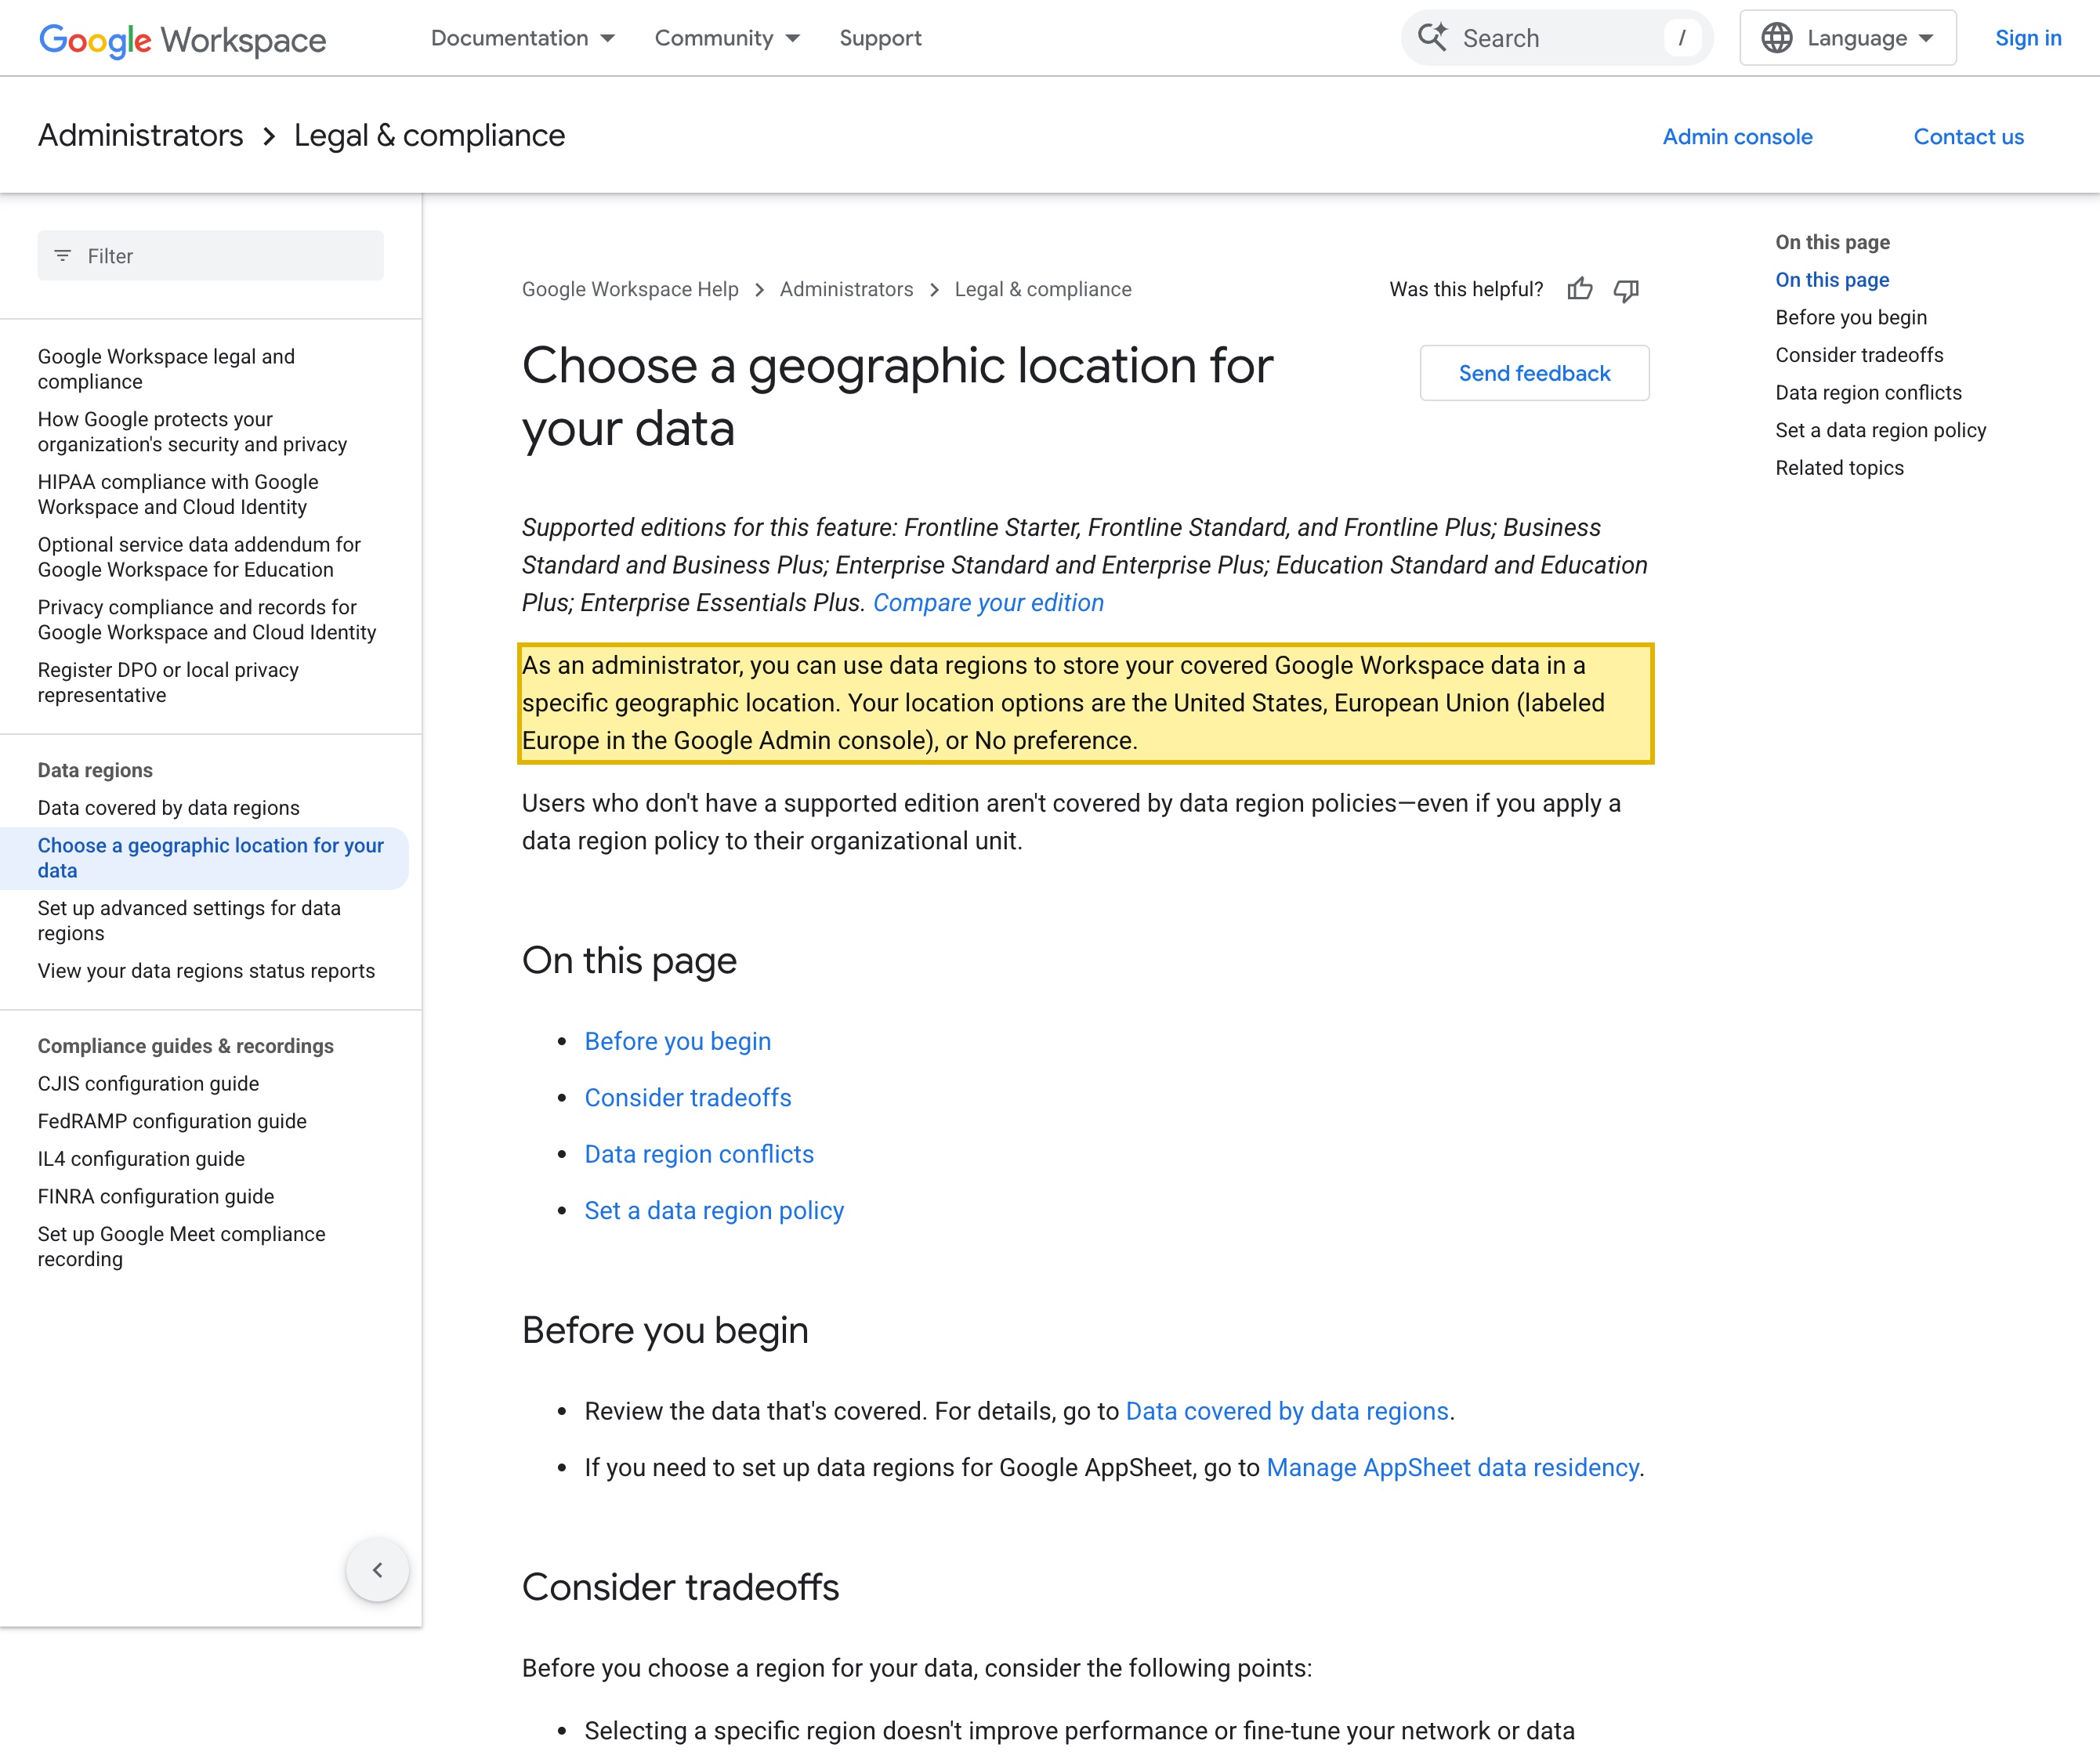
Task: Collapse sidebar with the chevron button
Action: point(377,1570)
